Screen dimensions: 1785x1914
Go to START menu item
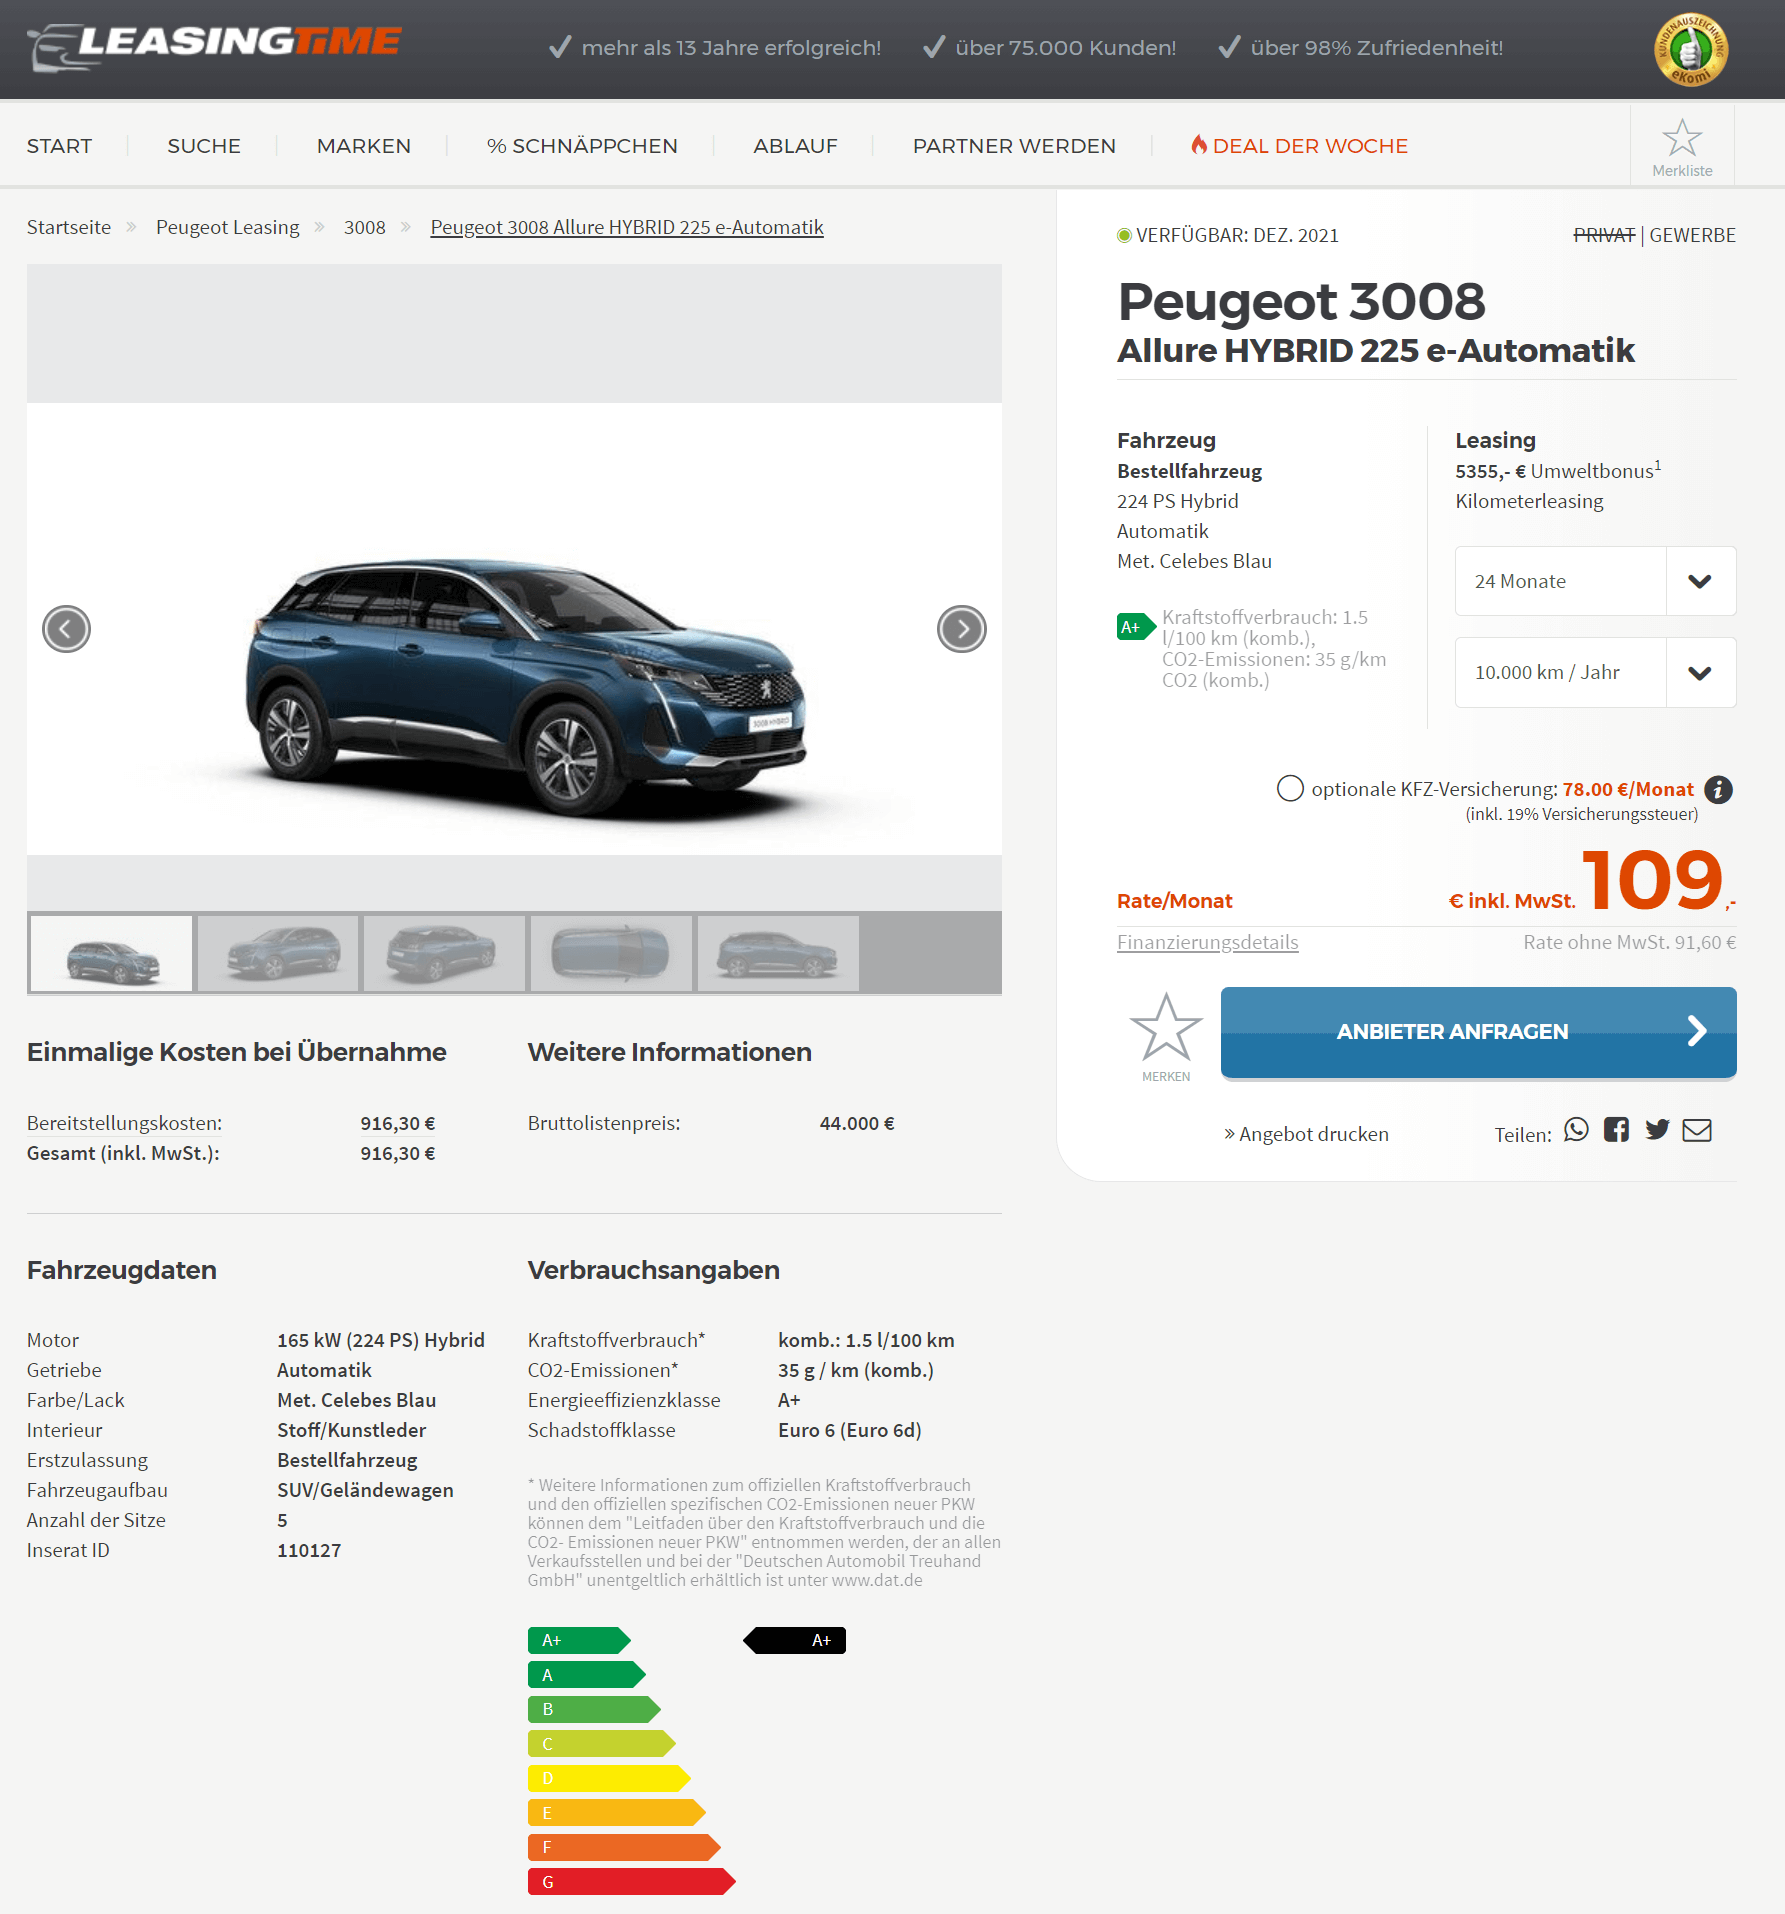click(59, 146)
